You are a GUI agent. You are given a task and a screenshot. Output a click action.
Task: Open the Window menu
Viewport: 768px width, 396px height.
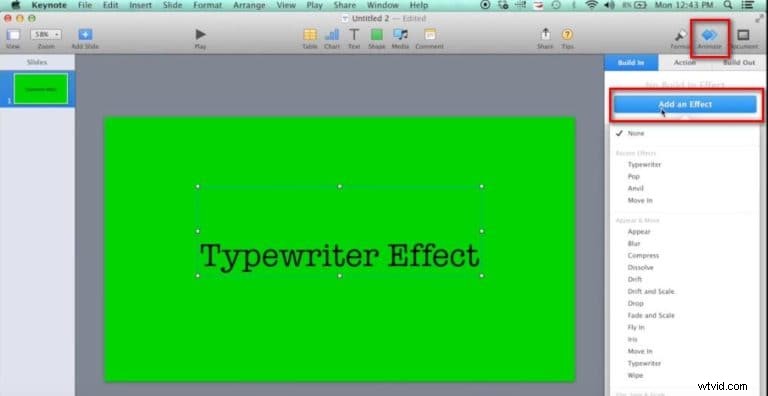click(383, 5)
